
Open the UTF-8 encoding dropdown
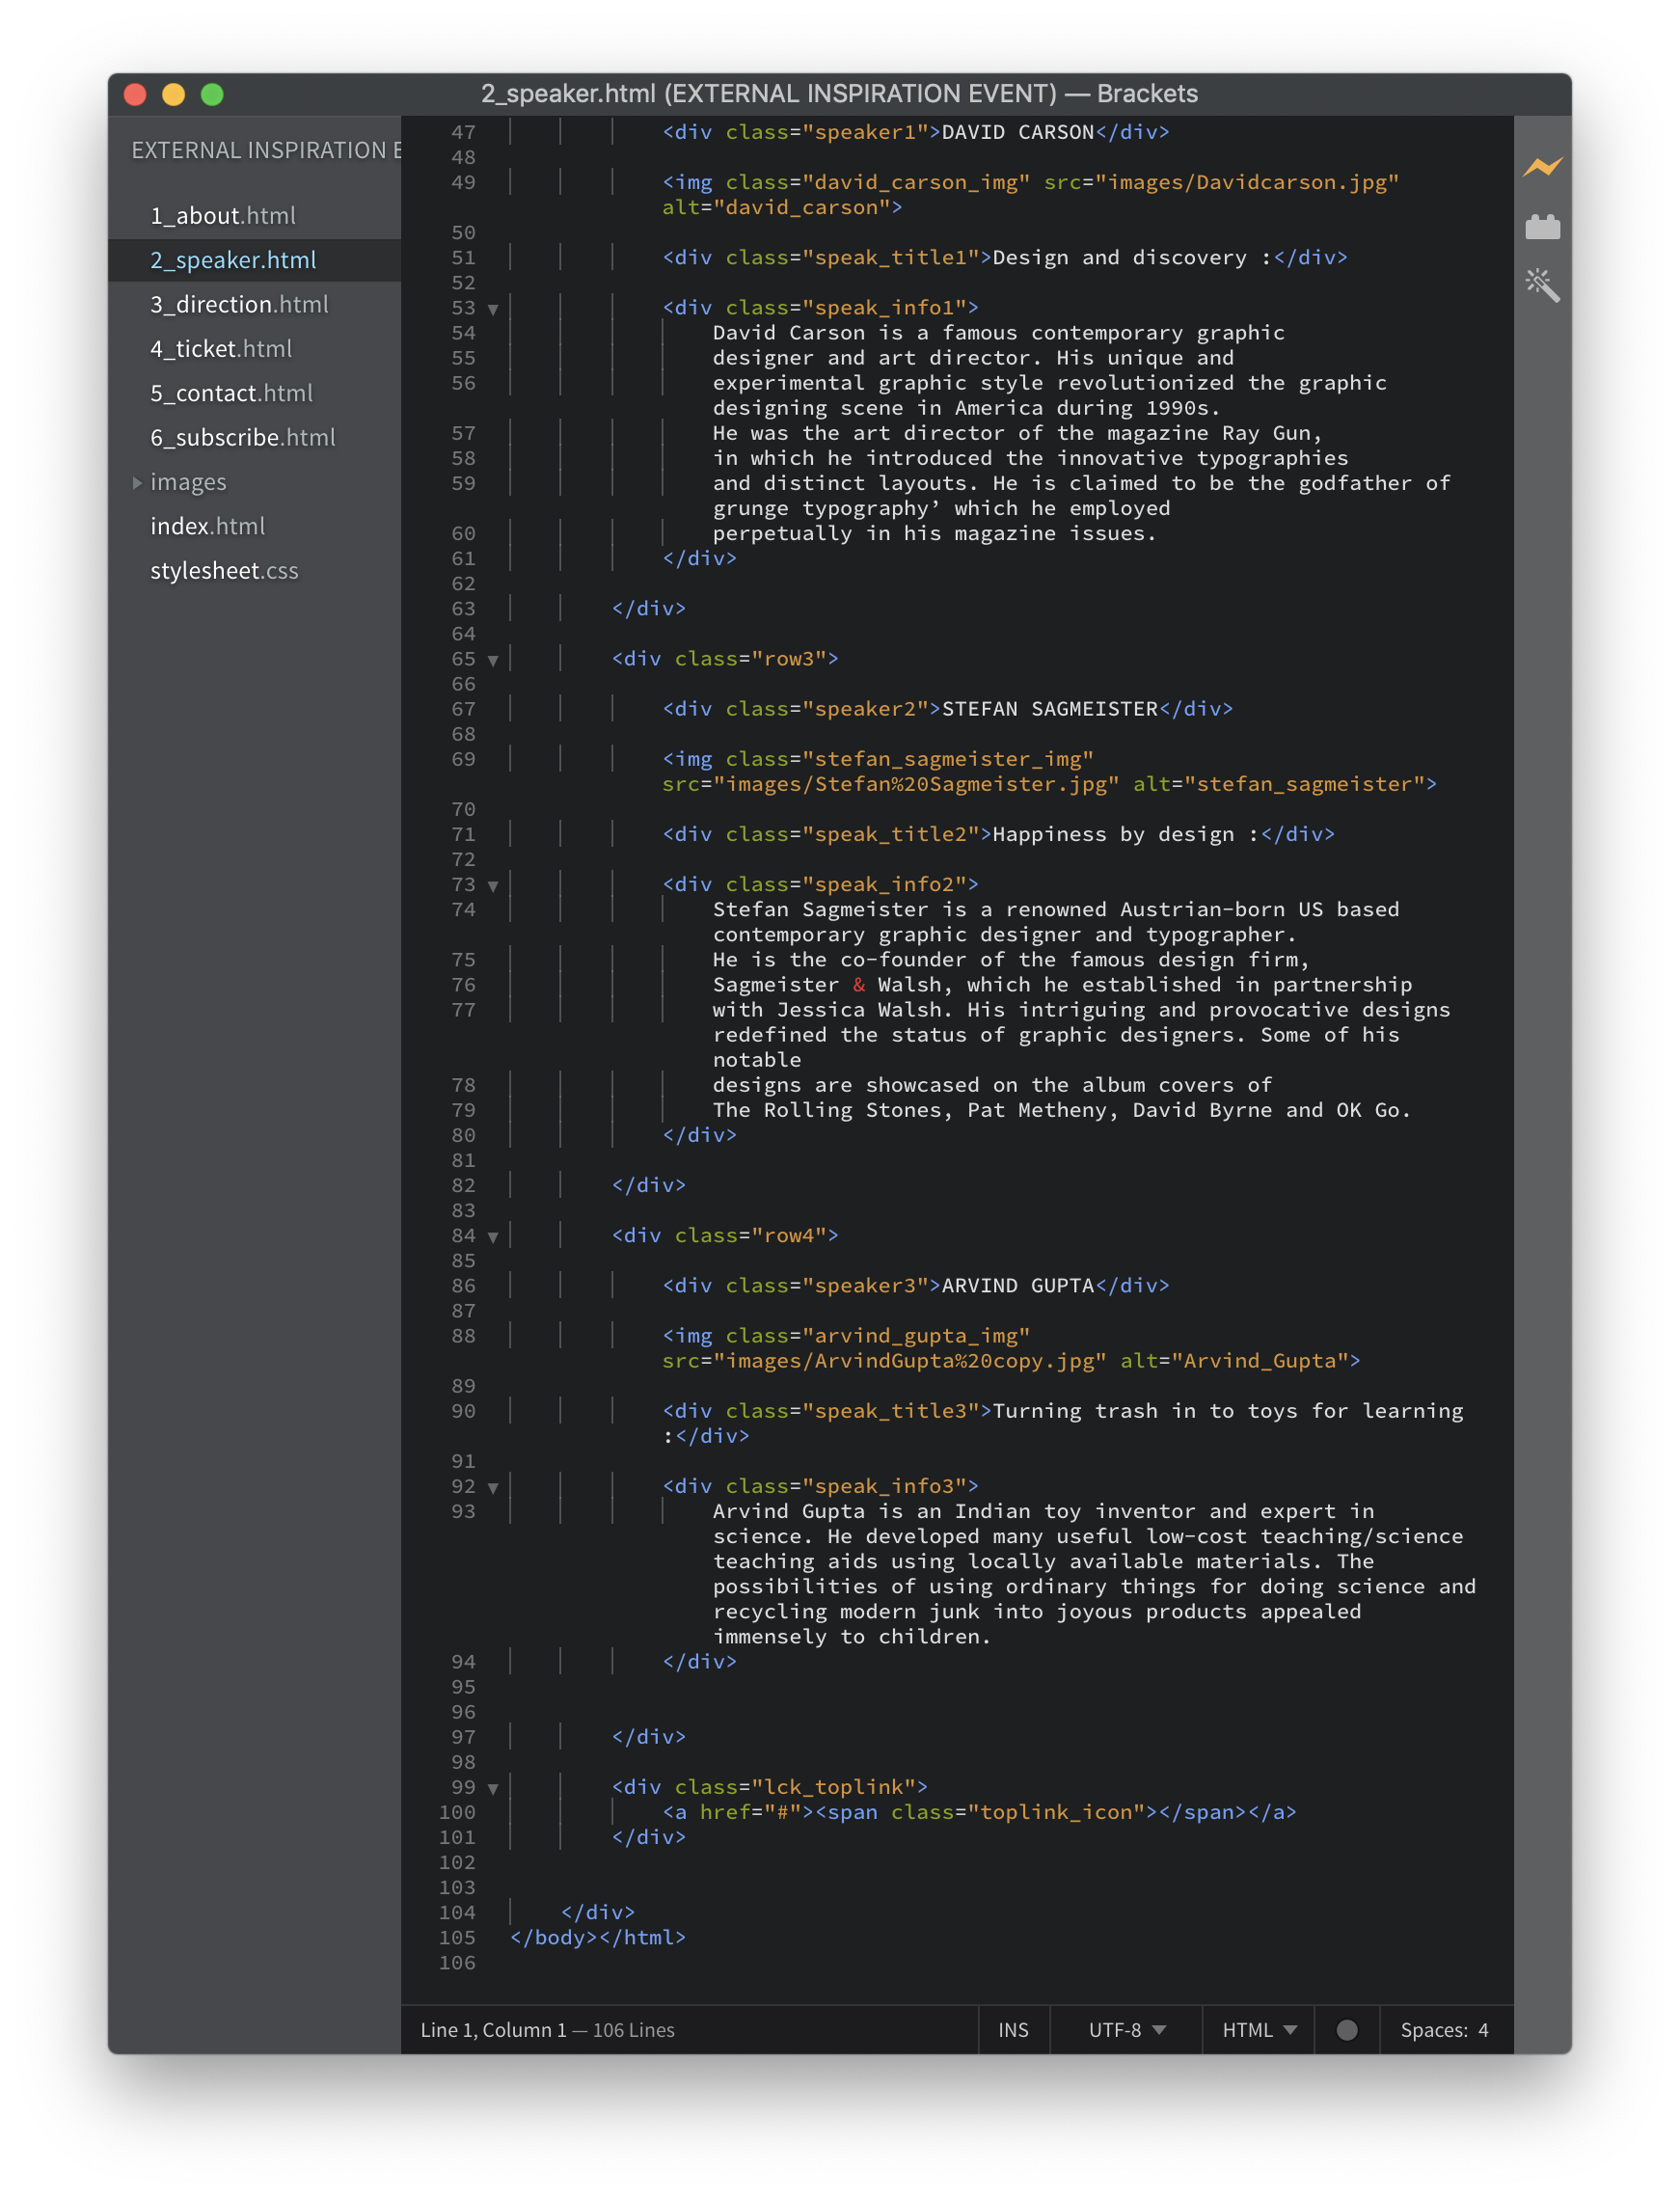1127,2029
